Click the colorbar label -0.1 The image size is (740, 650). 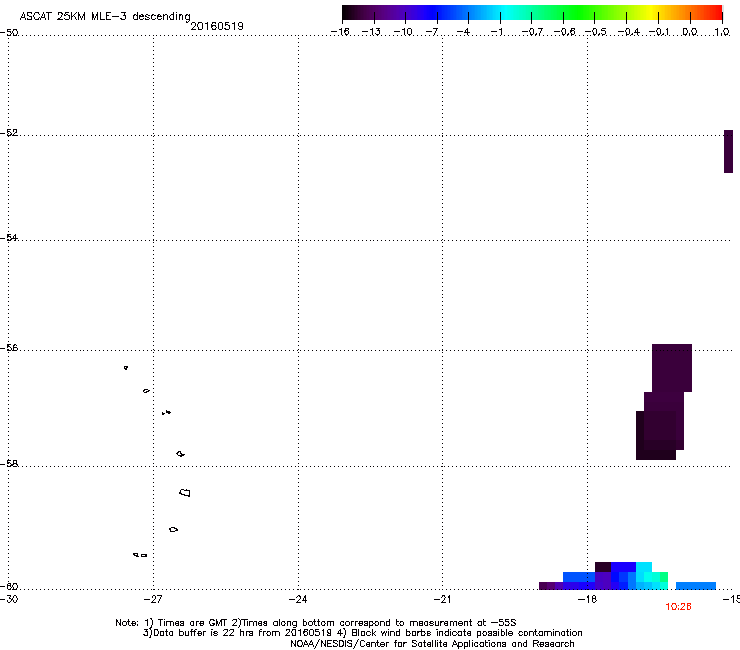point(659,32)
